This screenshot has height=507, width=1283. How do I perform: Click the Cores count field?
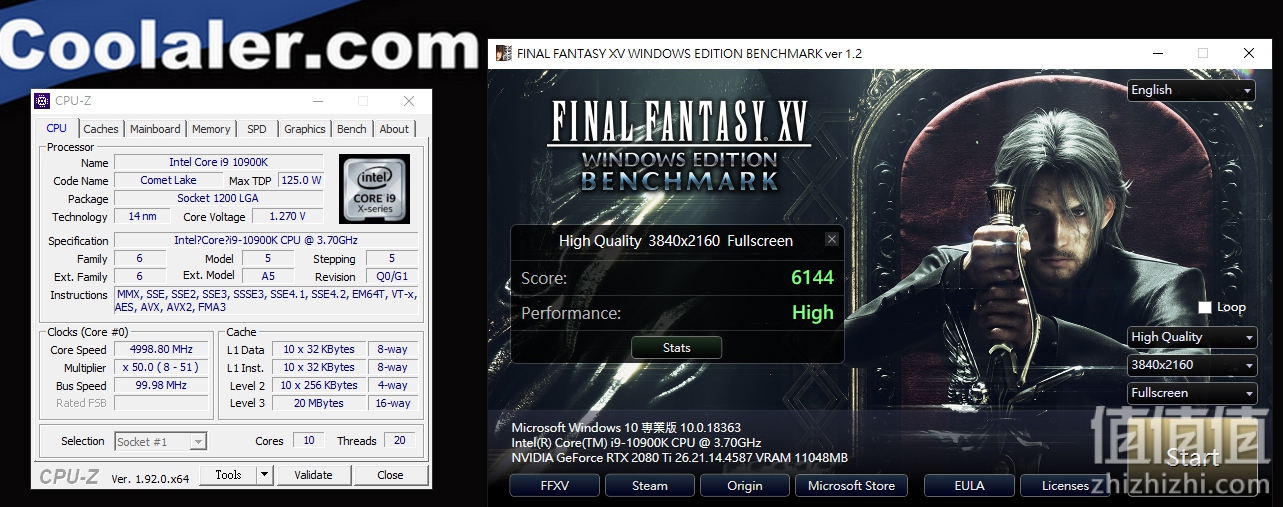pos(309,441)
